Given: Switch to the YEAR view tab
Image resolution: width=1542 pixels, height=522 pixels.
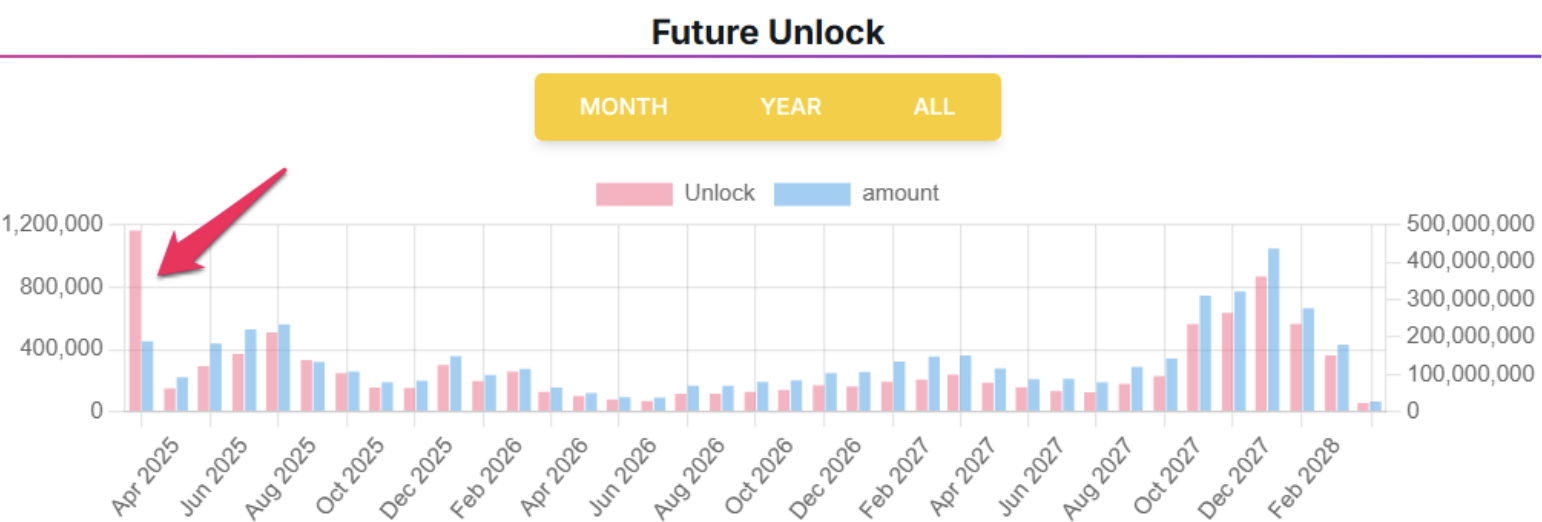Looking at the screenshot, I should 790,107.
